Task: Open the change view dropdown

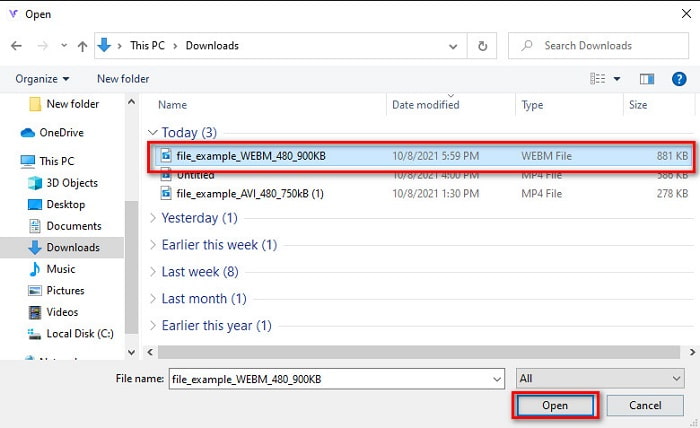Action: (617, 79)
